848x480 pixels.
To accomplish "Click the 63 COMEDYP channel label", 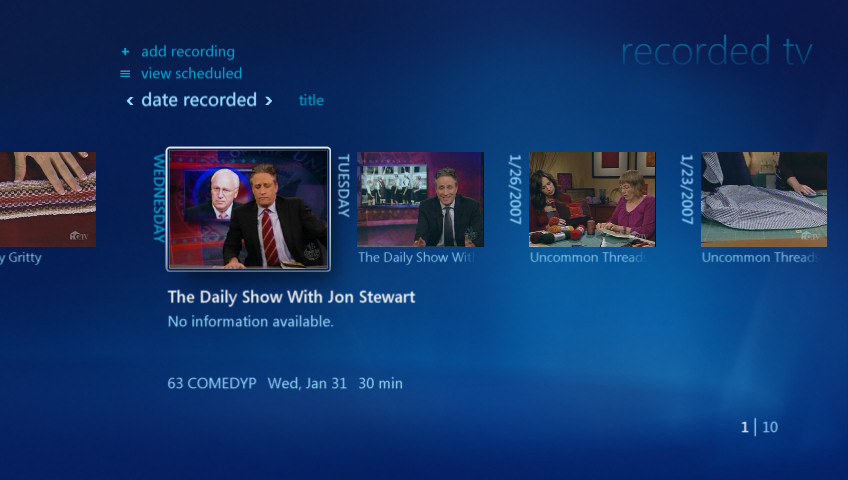I will [x=212, y=383].
